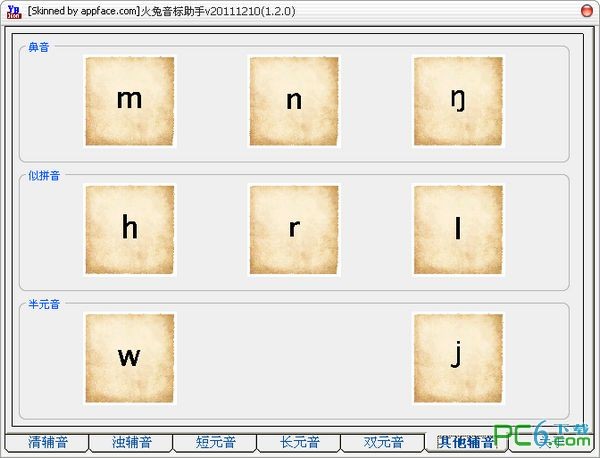Click the 半元音 group label
Image resolution: width=600 pixels, height=458 pixels.
(x=44, y=304)
